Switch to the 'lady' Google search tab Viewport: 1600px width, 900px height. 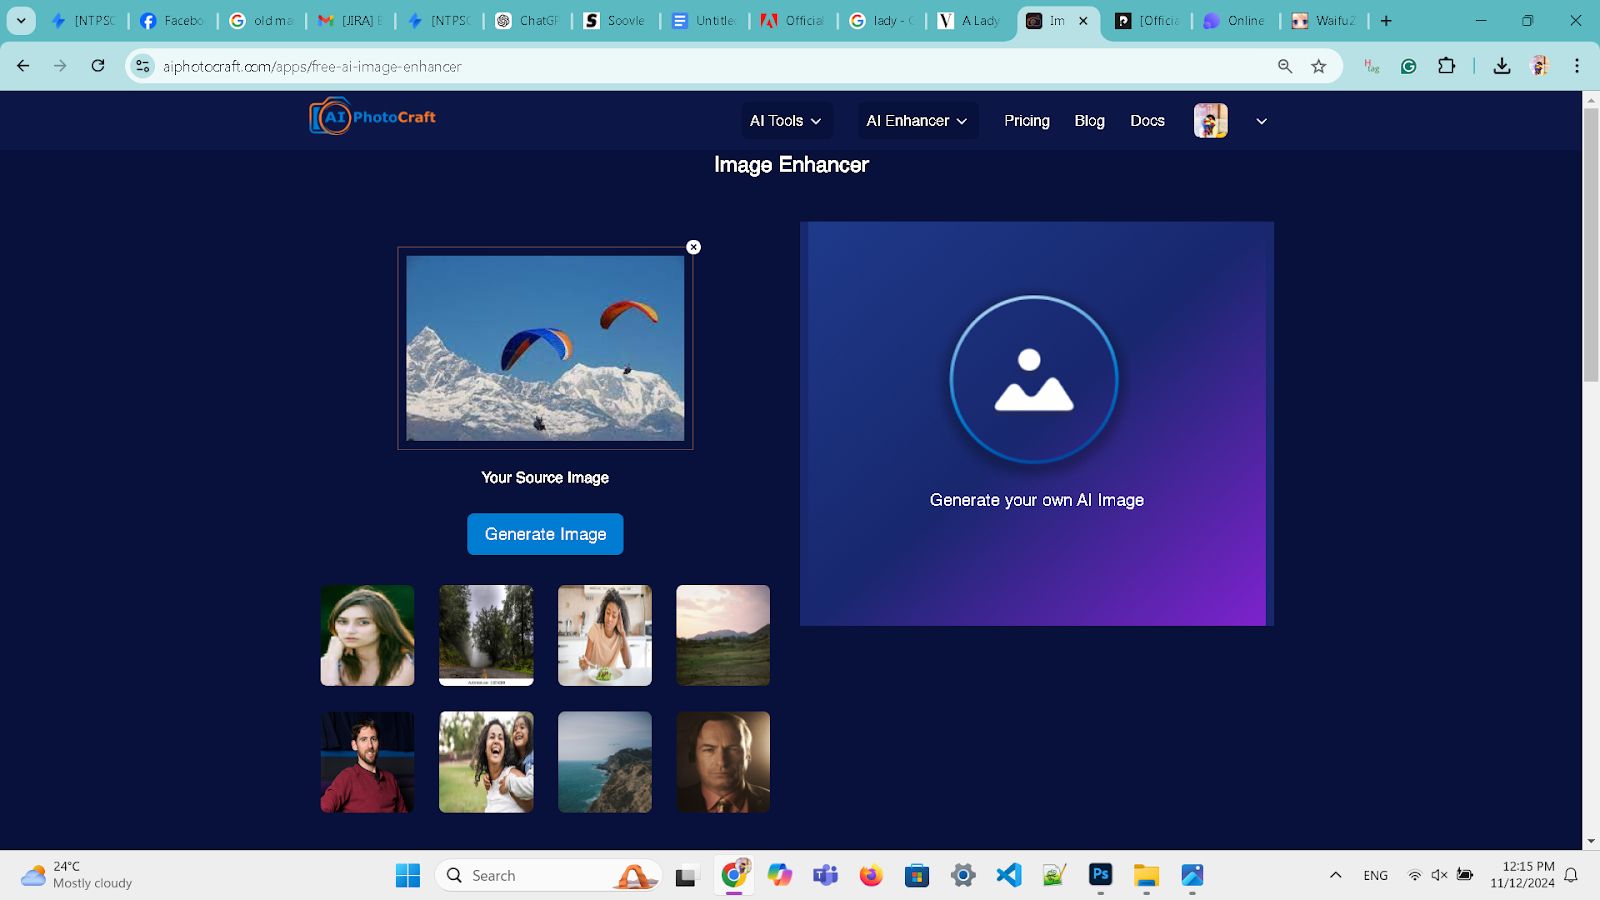click(x=881, y=20)
